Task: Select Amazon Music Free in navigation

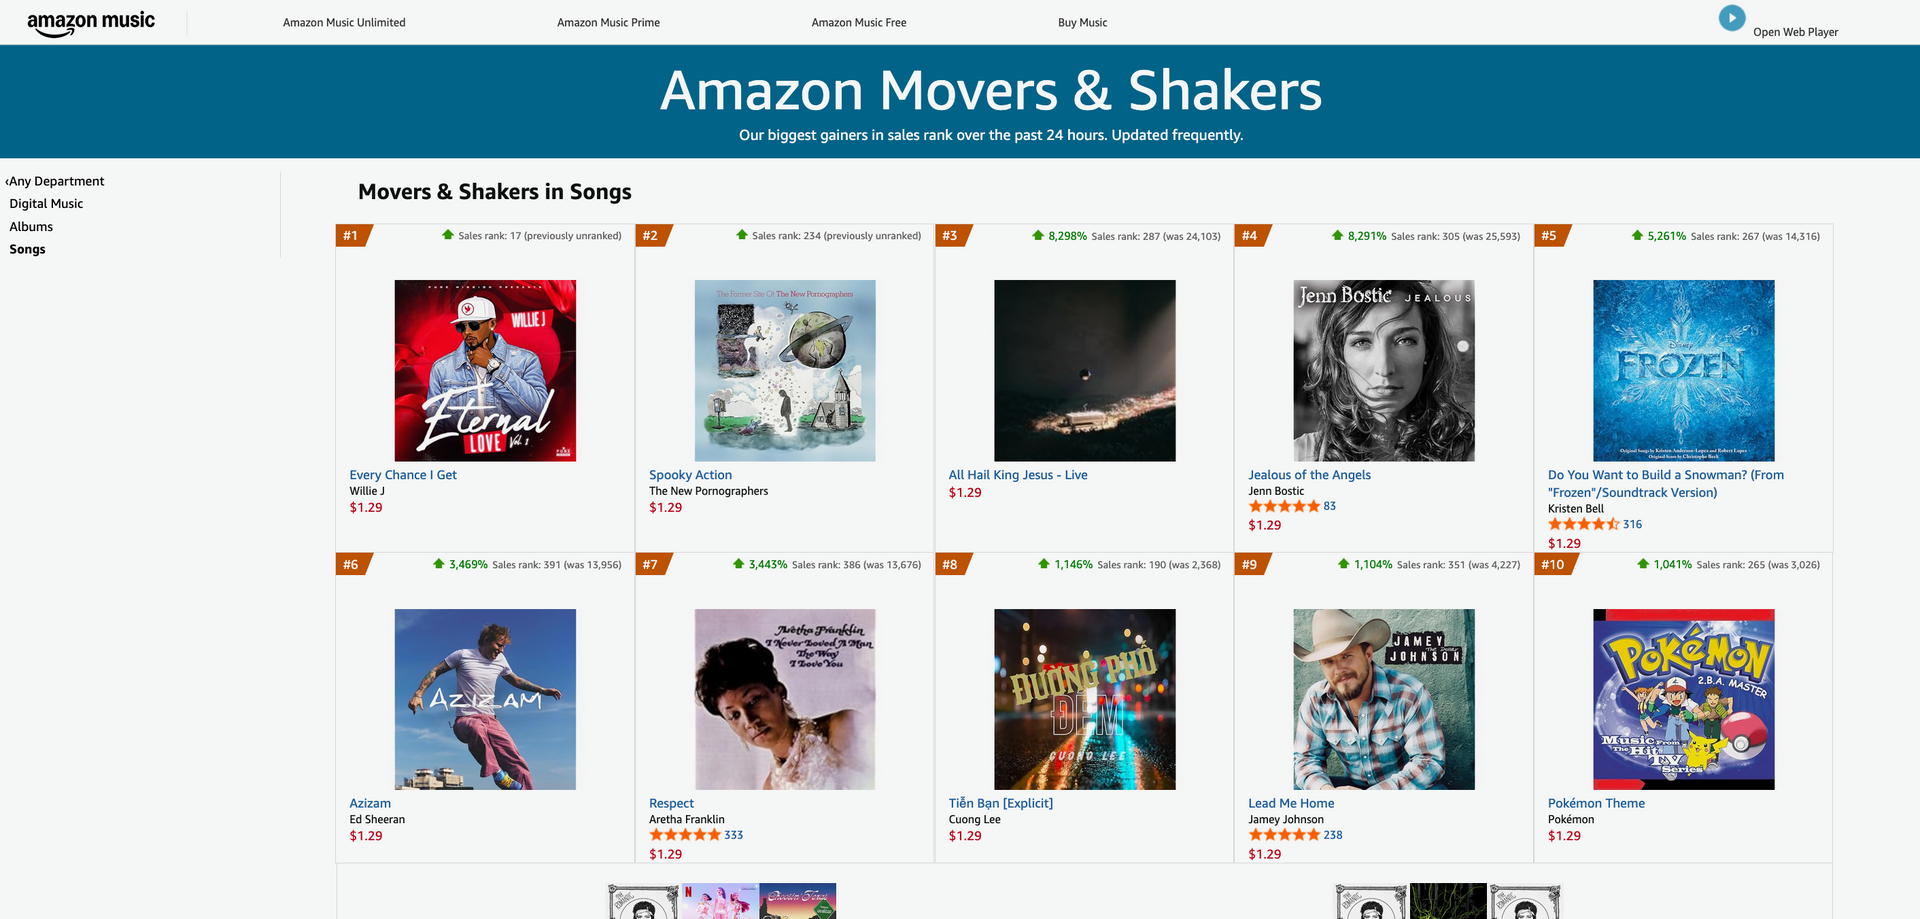Action: (859, 23)
